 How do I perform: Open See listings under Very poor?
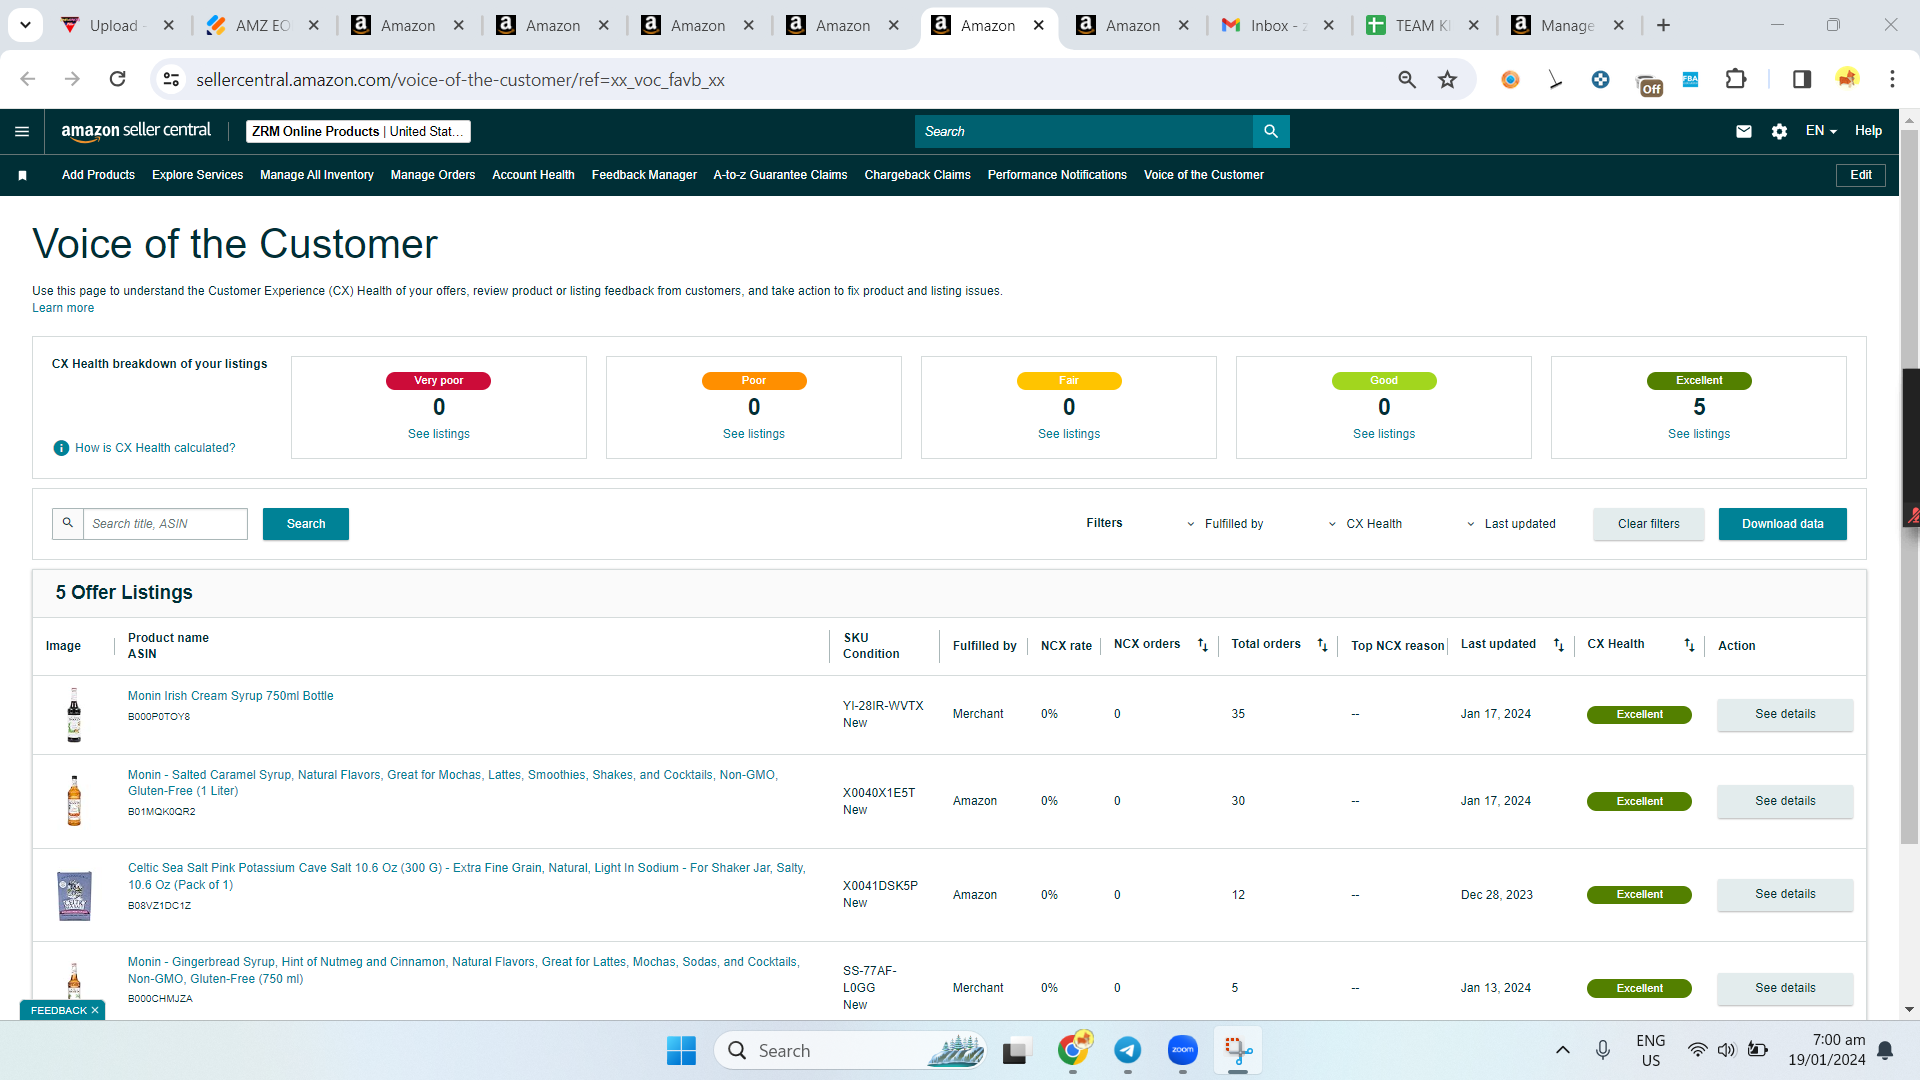[x=439, y=434]
